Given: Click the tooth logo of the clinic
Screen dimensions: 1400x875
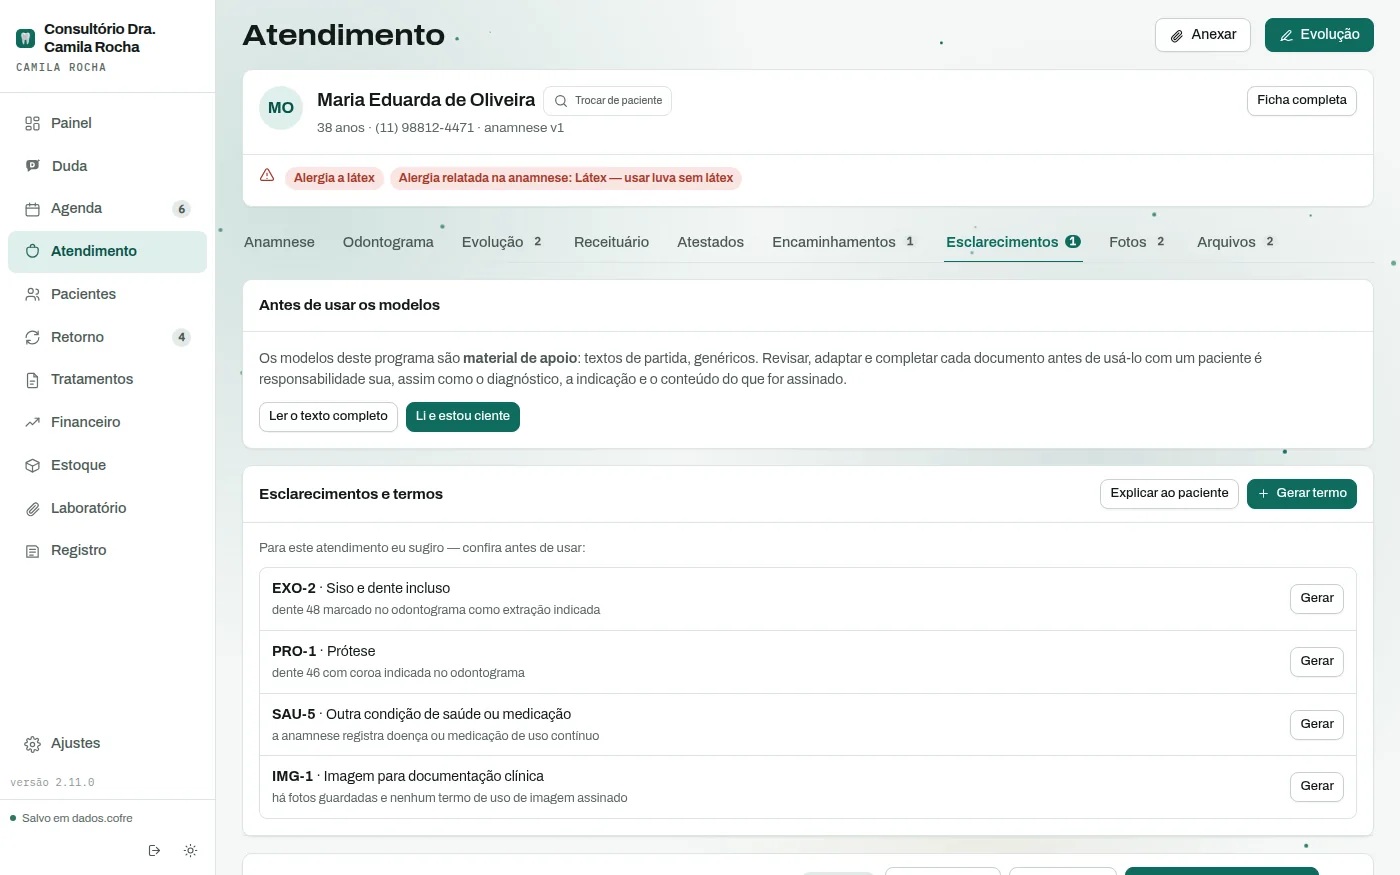Looking at the screenshot, I should (26, 38).
